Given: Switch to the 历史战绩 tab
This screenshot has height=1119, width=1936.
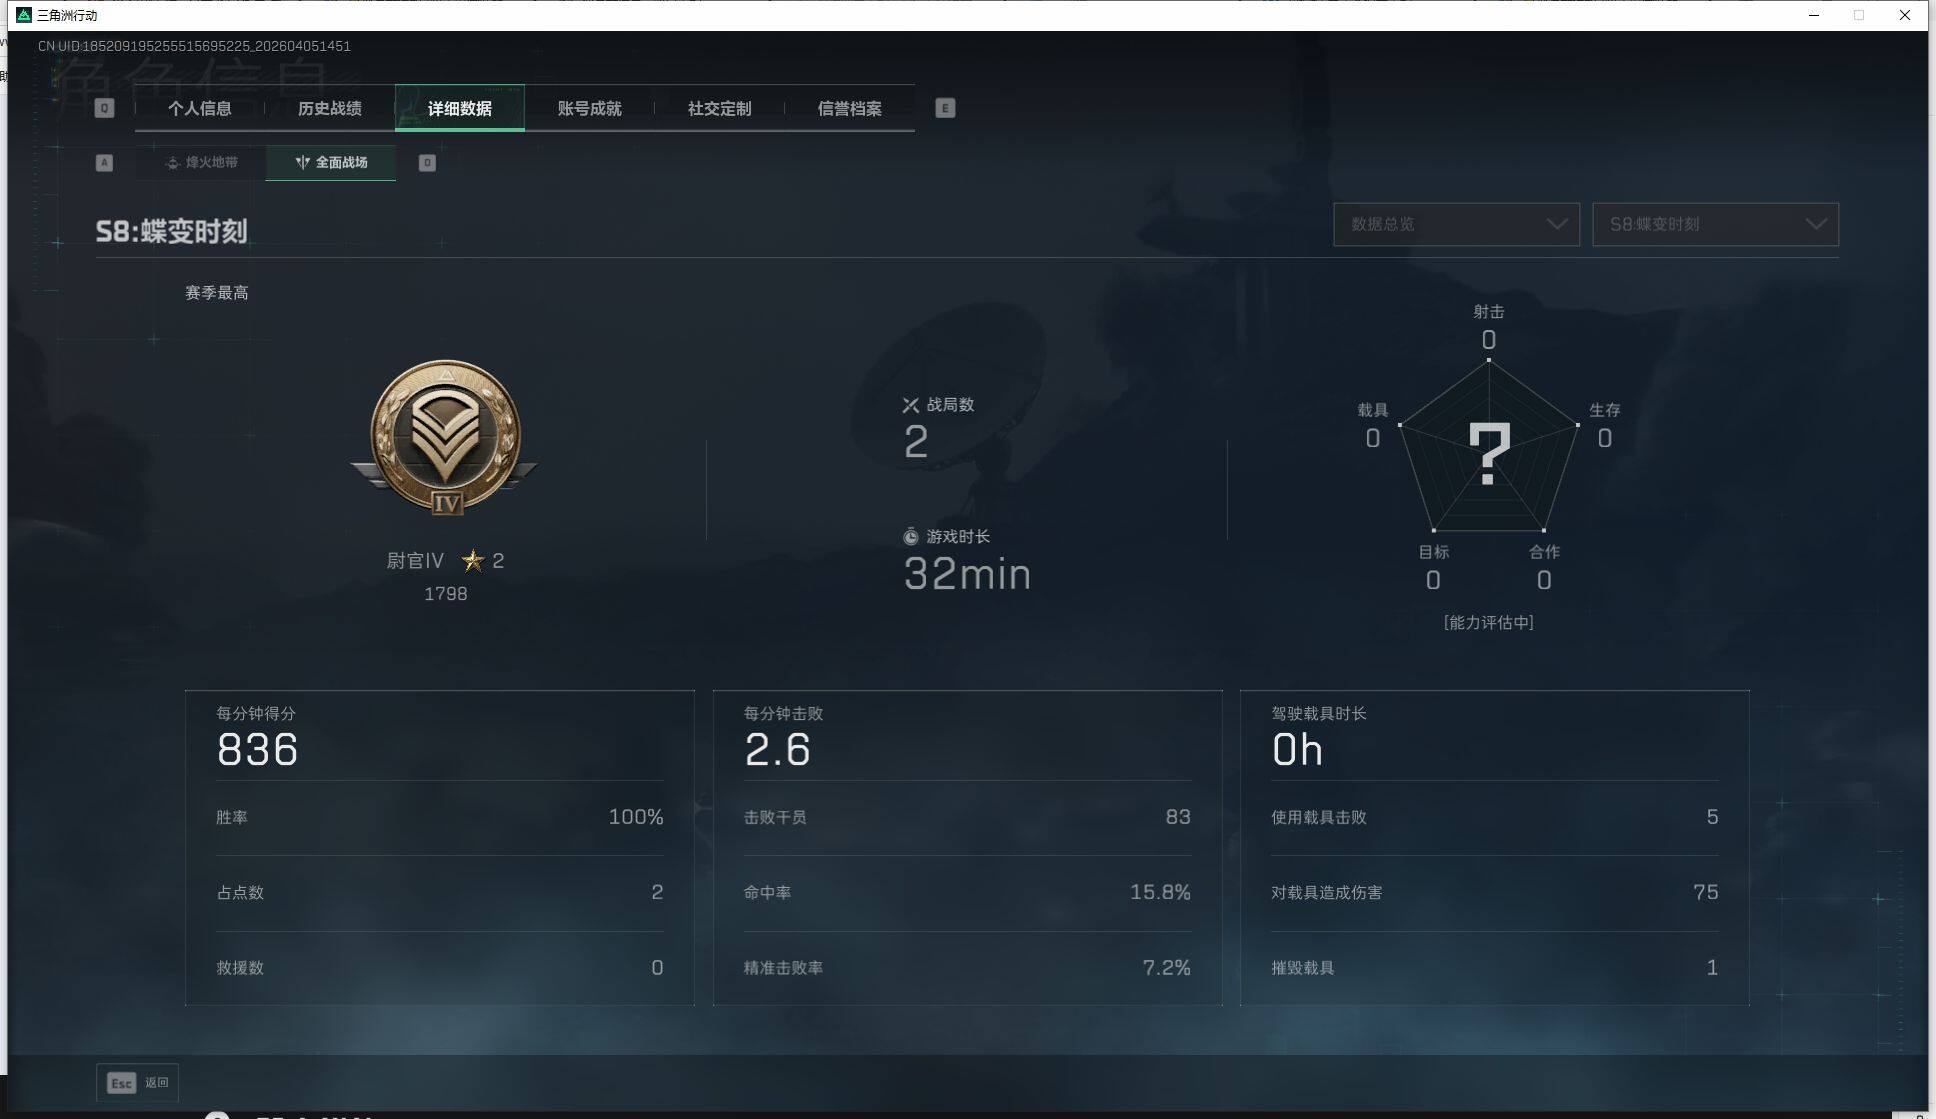Looking at the screenshot, I should pyautogui.click(x=330, y=108).
